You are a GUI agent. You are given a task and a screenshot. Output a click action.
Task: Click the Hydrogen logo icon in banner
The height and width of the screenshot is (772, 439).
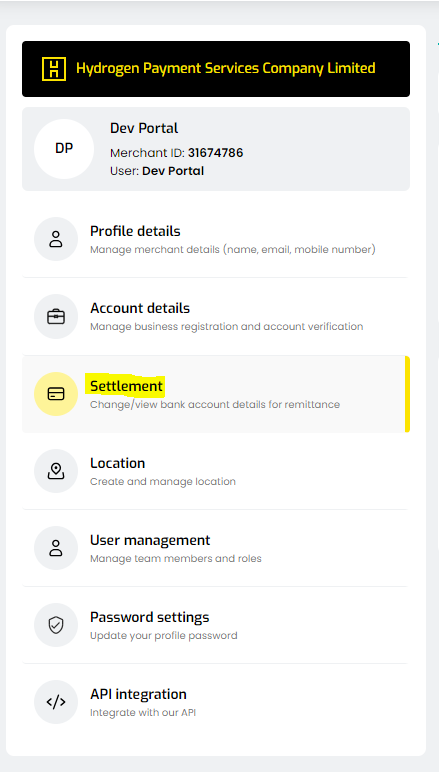[53, 69]
